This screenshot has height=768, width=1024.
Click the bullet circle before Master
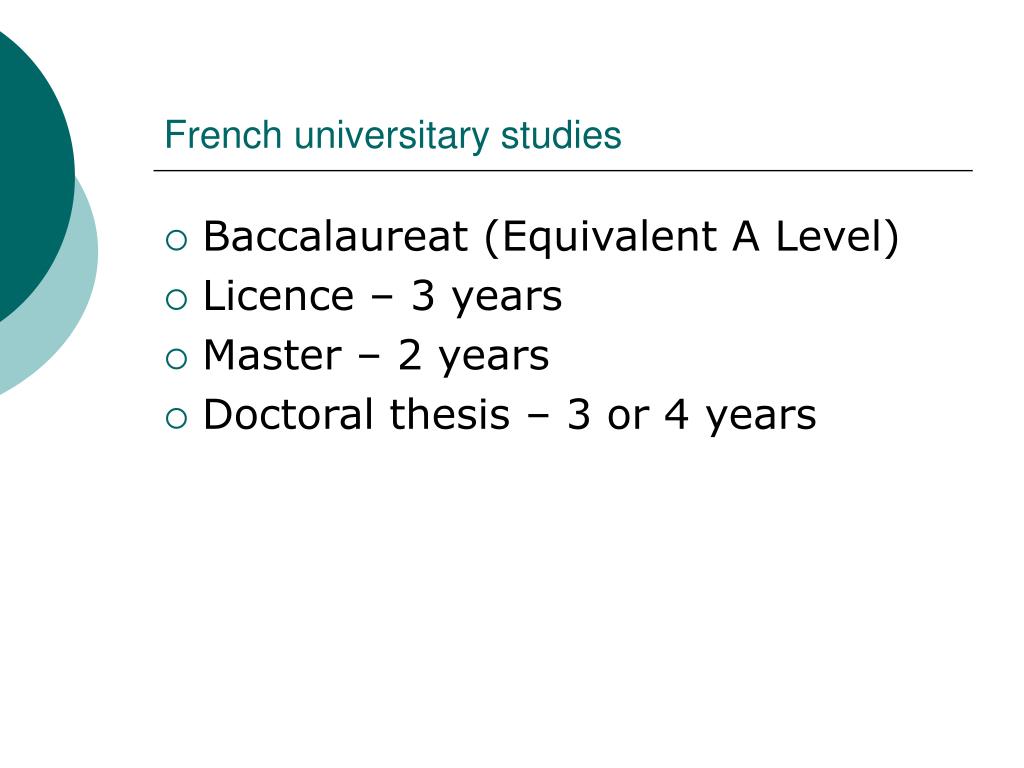(x=176, y=359)
